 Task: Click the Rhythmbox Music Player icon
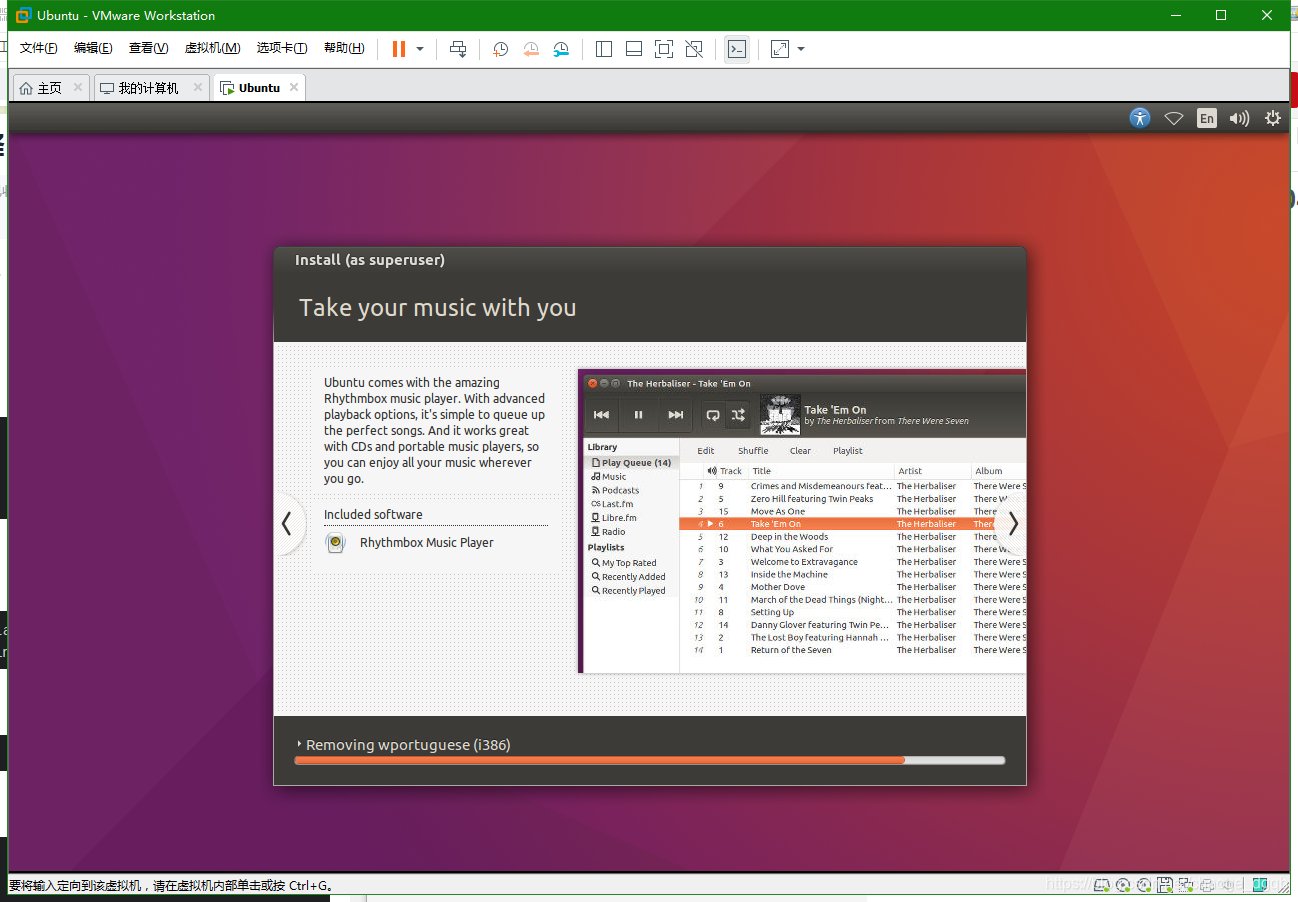pos(336,543)
